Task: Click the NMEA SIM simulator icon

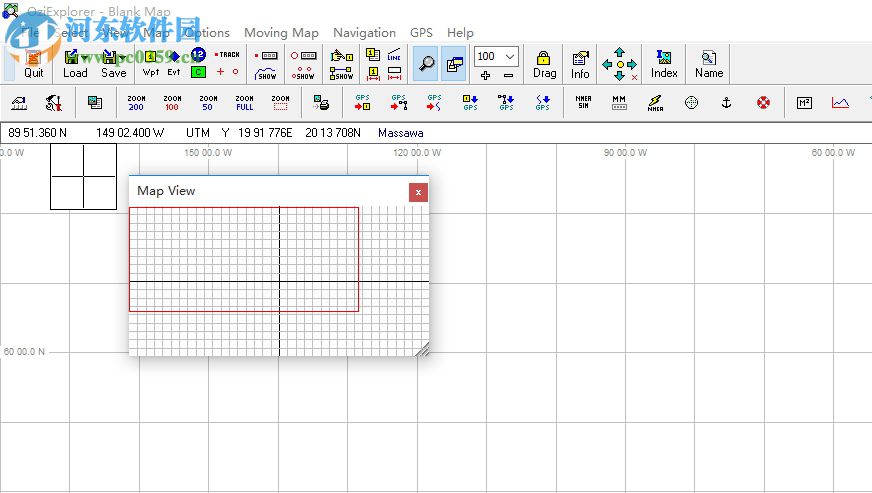Action: (583, 102)
